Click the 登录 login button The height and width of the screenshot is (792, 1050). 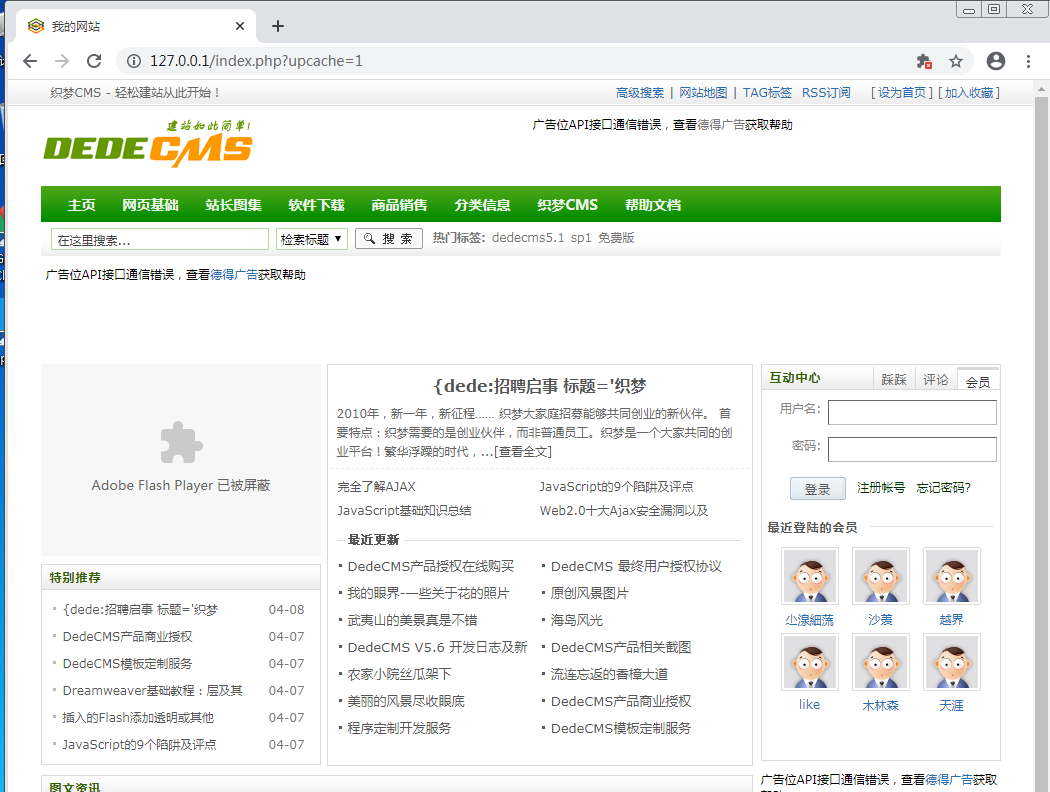(817, 489)
